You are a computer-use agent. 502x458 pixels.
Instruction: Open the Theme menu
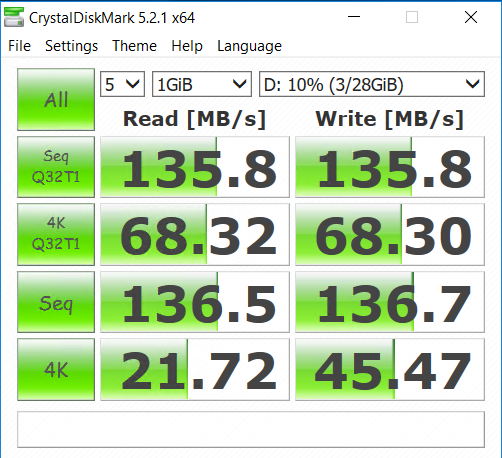(134, 46)
